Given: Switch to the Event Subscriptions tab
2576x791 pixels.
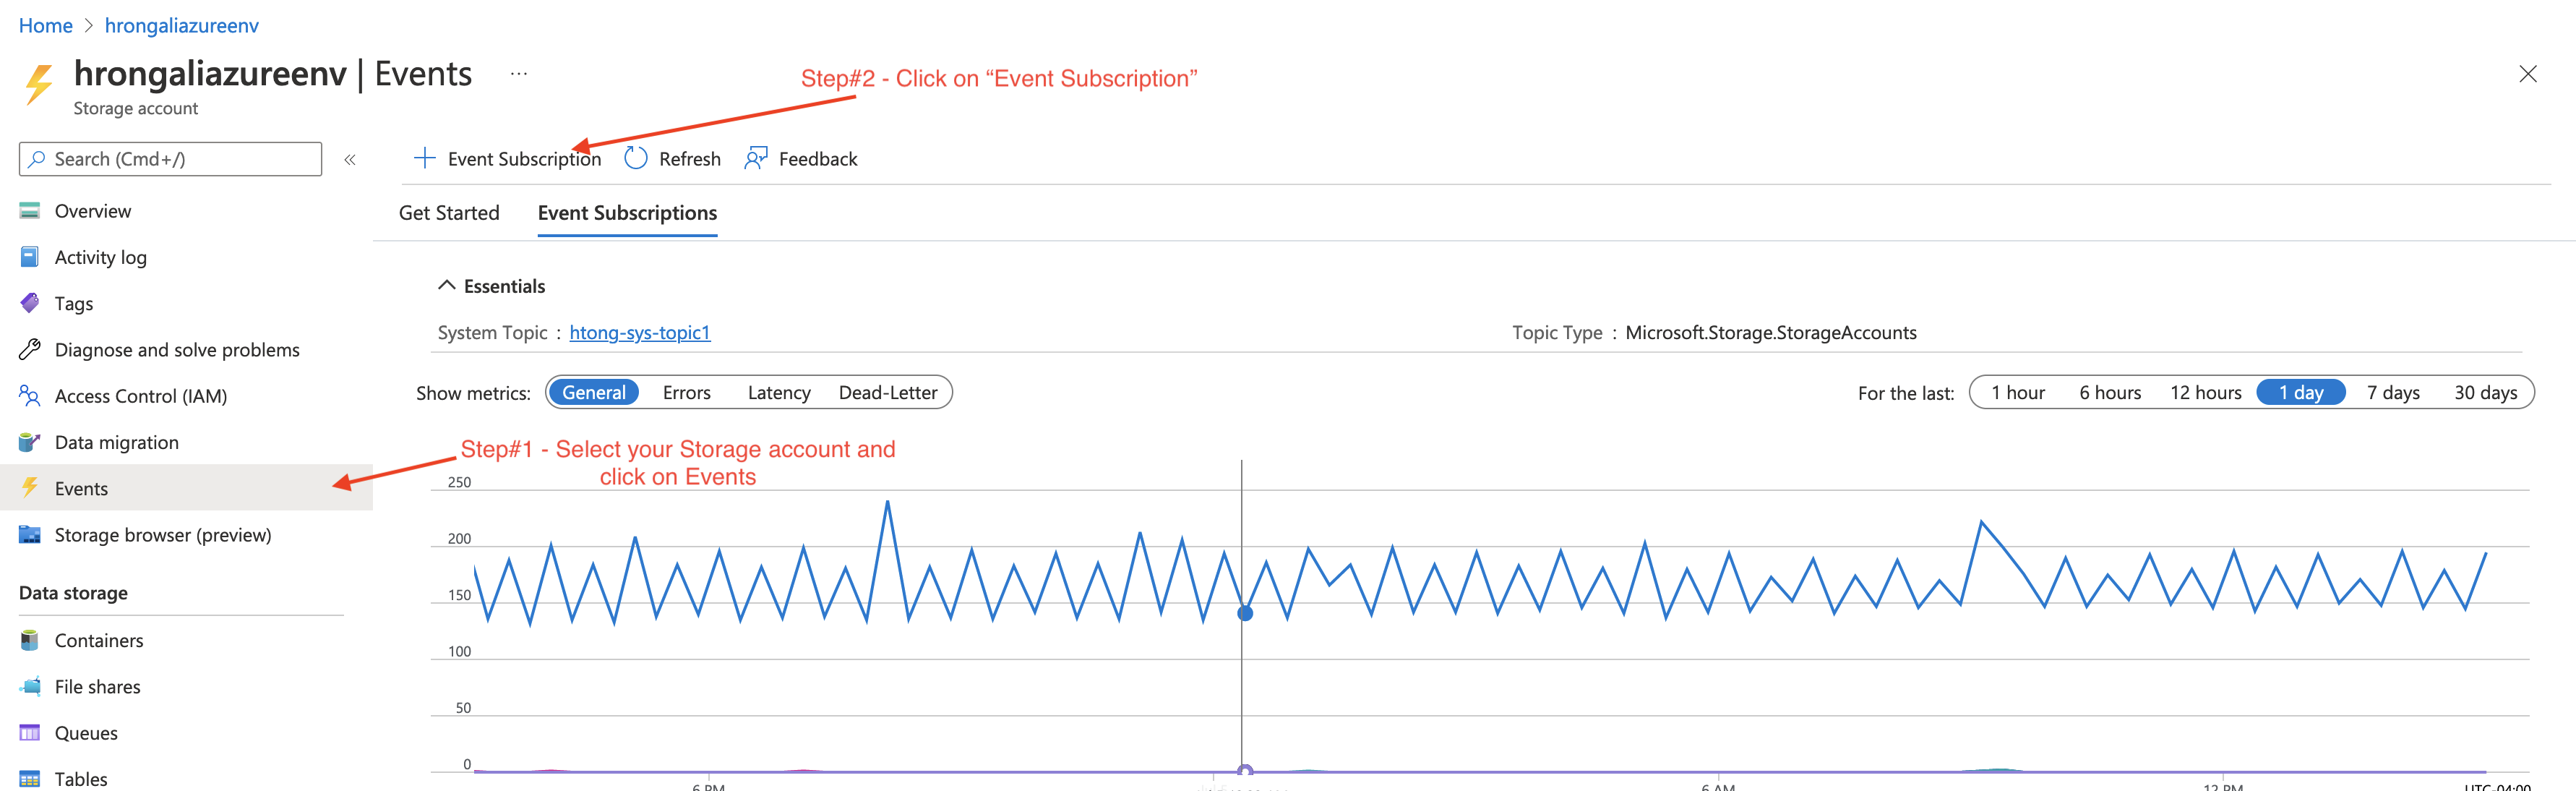Looking at the screenshot, I should [x=627, y=213].
